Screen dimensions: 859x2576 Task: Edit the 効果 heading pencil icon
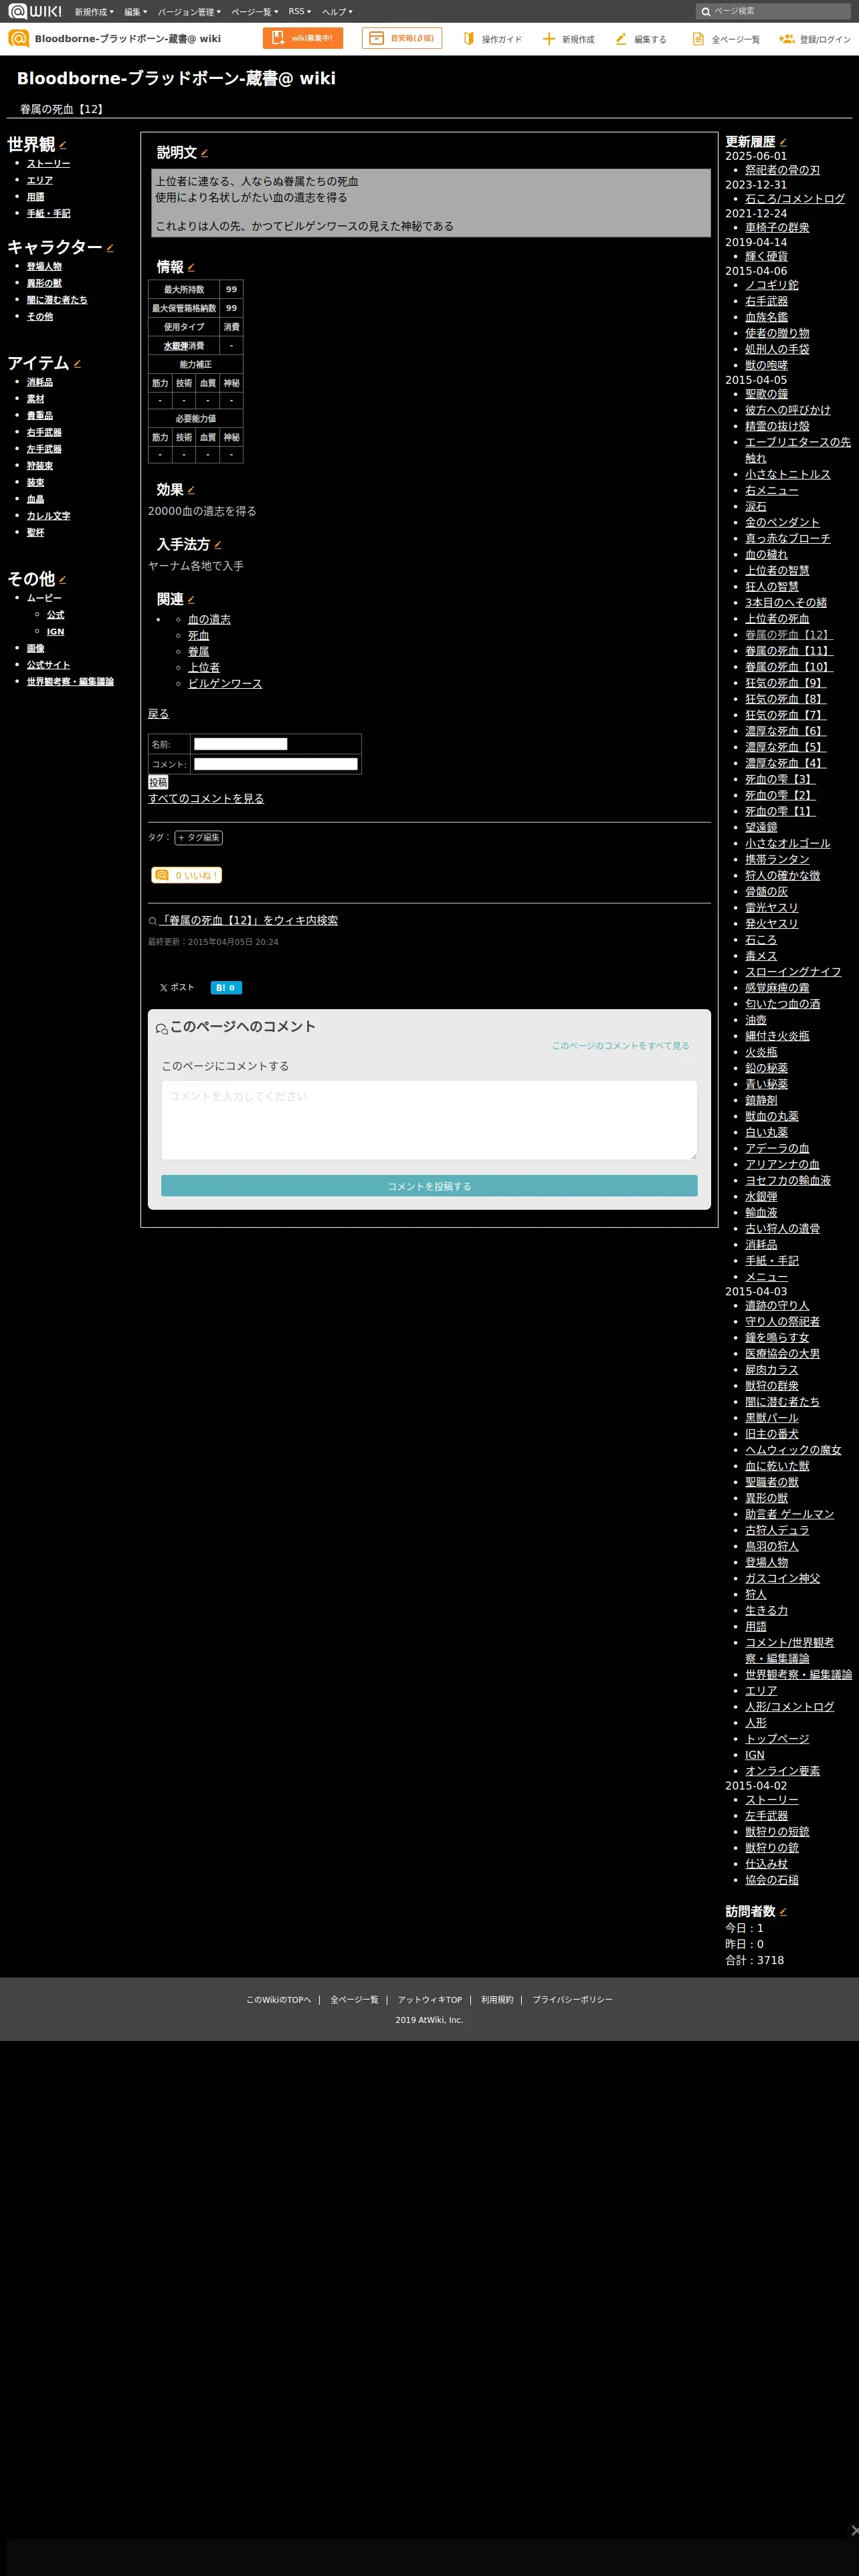191,490
